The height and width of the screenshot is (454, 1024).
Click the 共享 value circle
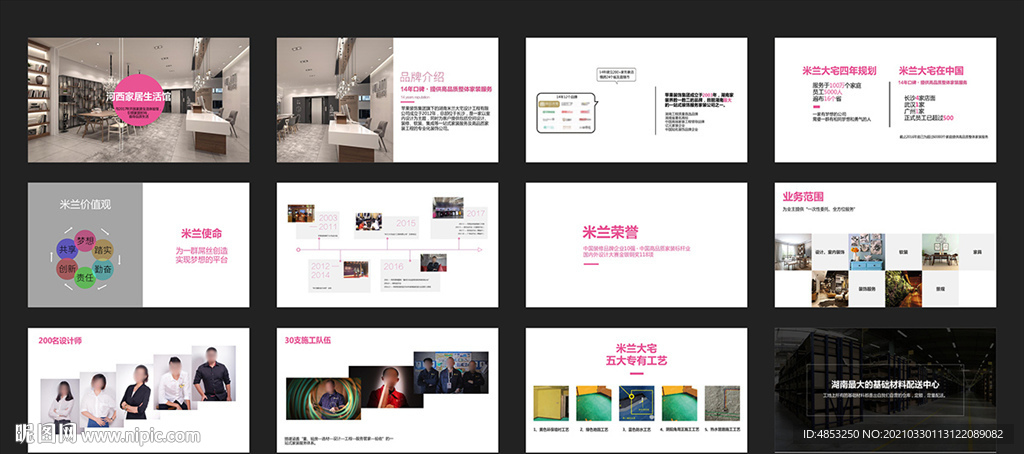[x=67, y=250]
